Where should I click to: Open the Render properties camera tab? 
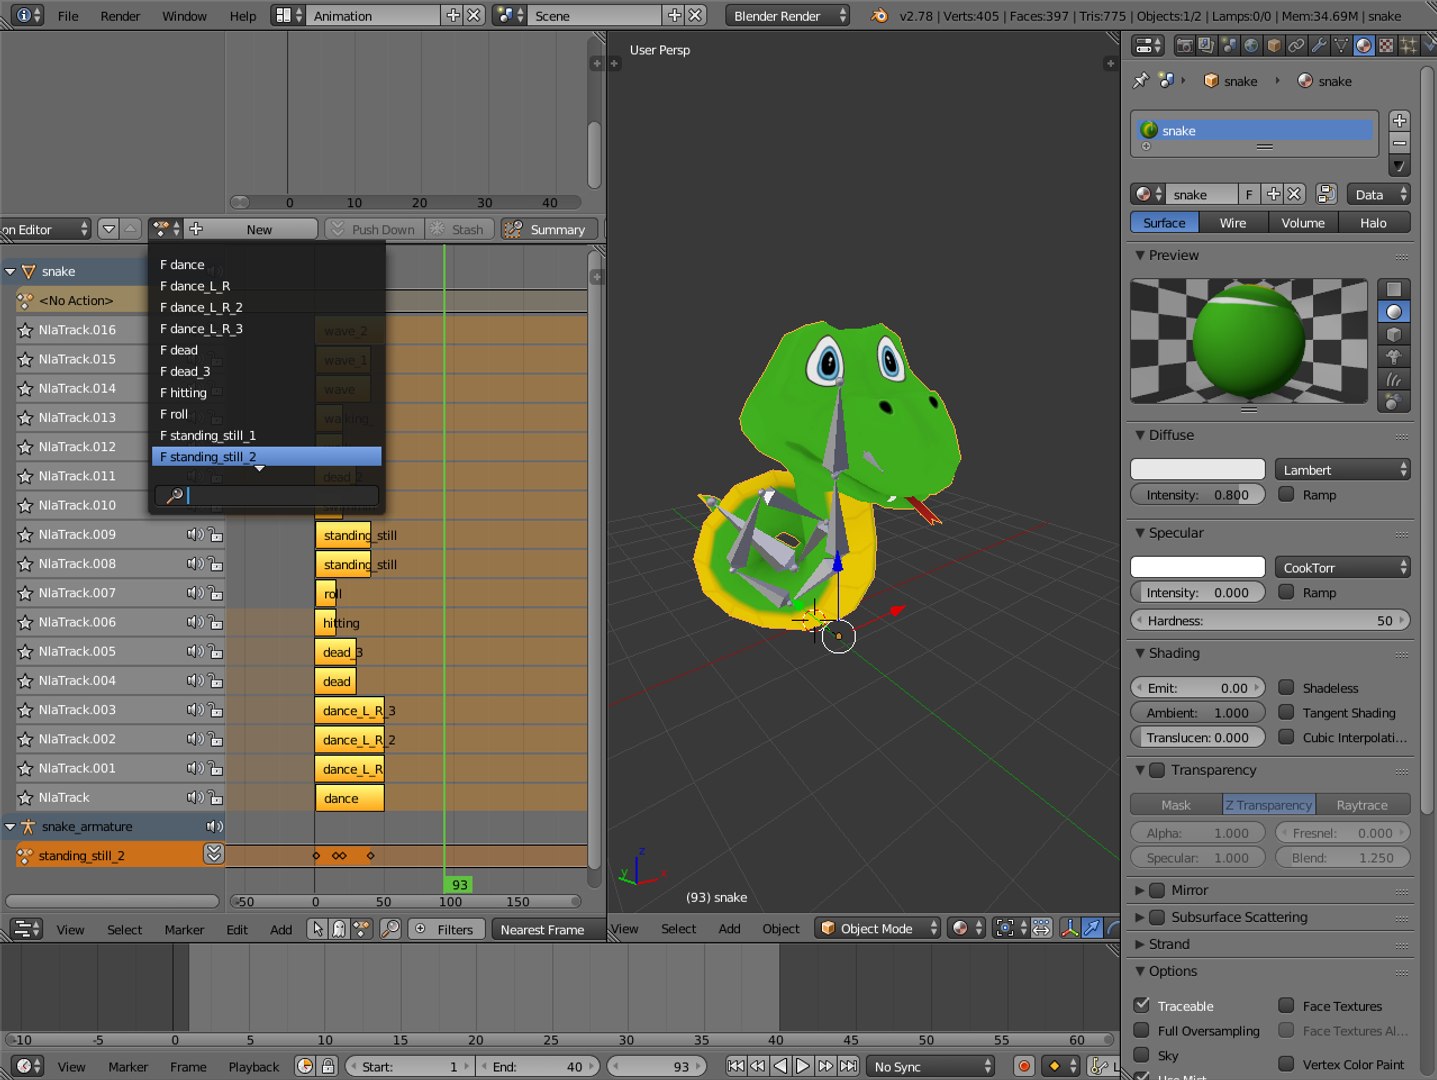click(1184, 45)
